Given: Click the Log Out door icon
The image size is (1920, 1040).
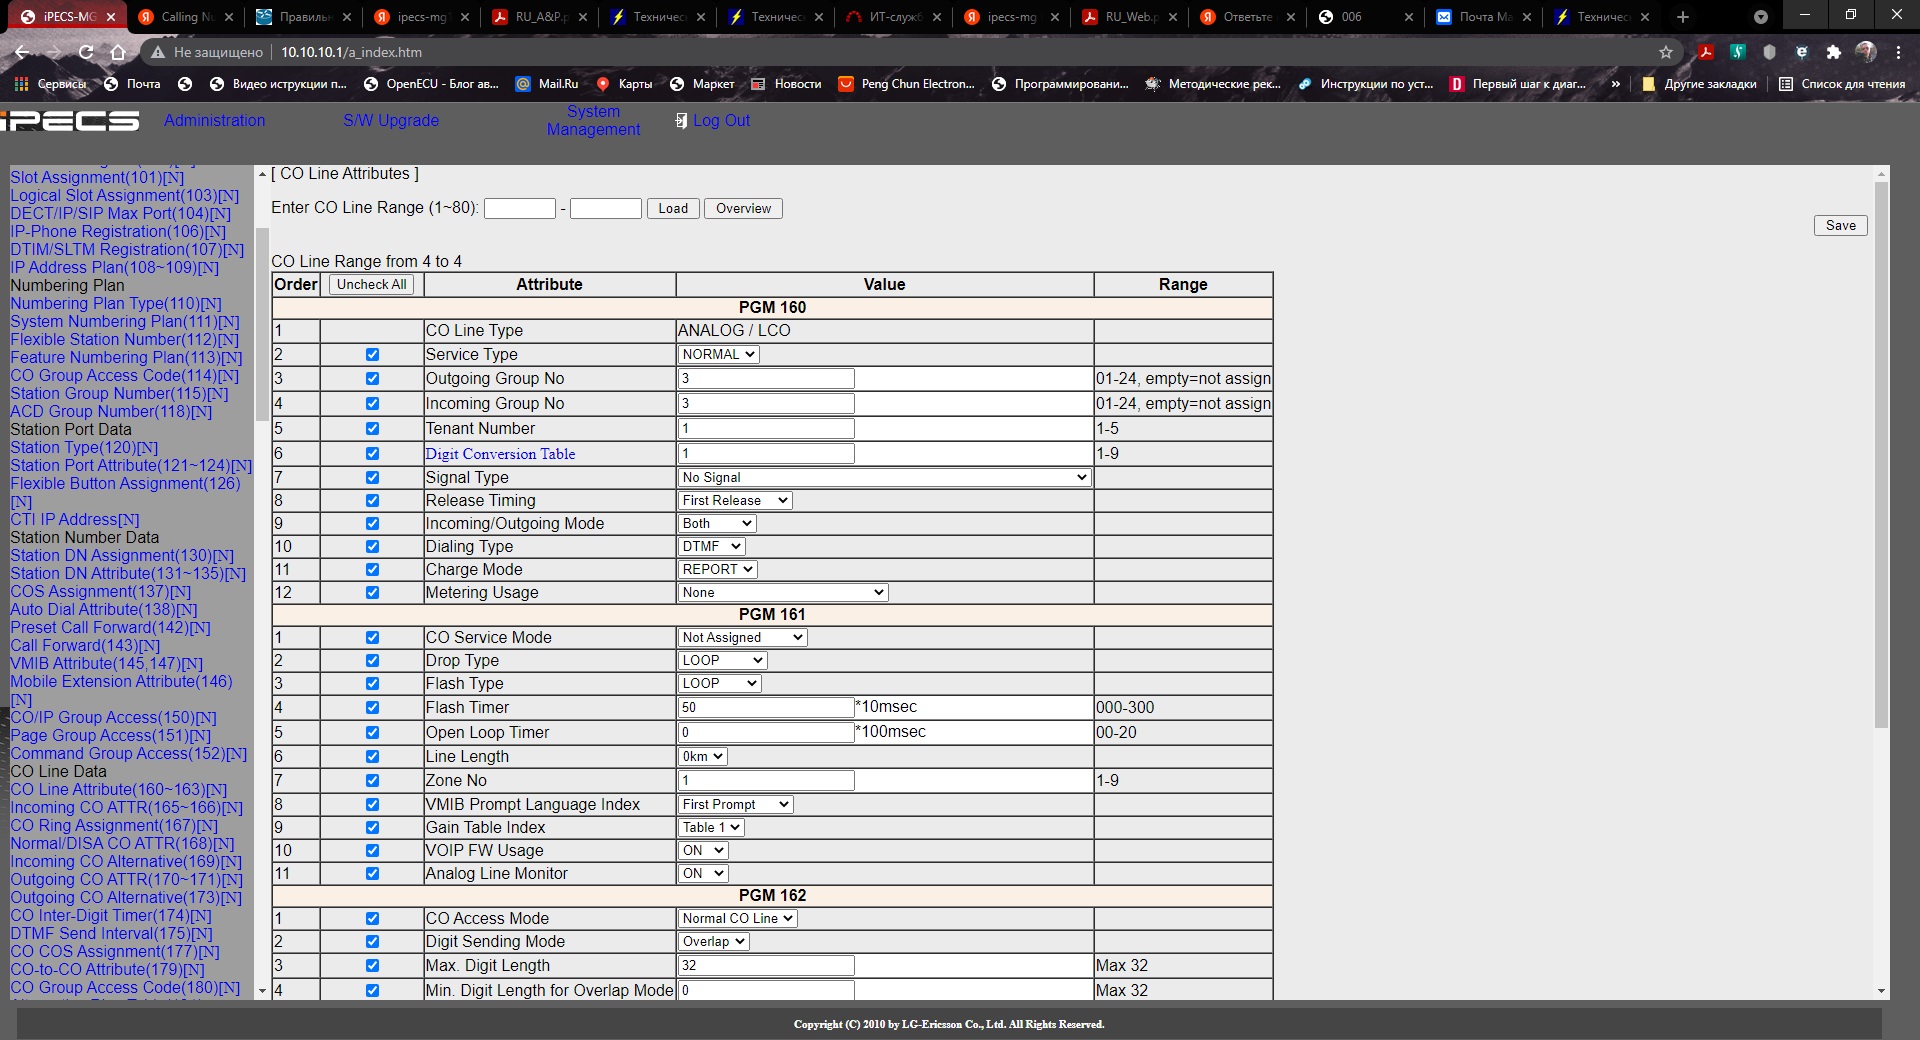Looking at the screenshot, I should click(681, 121).
